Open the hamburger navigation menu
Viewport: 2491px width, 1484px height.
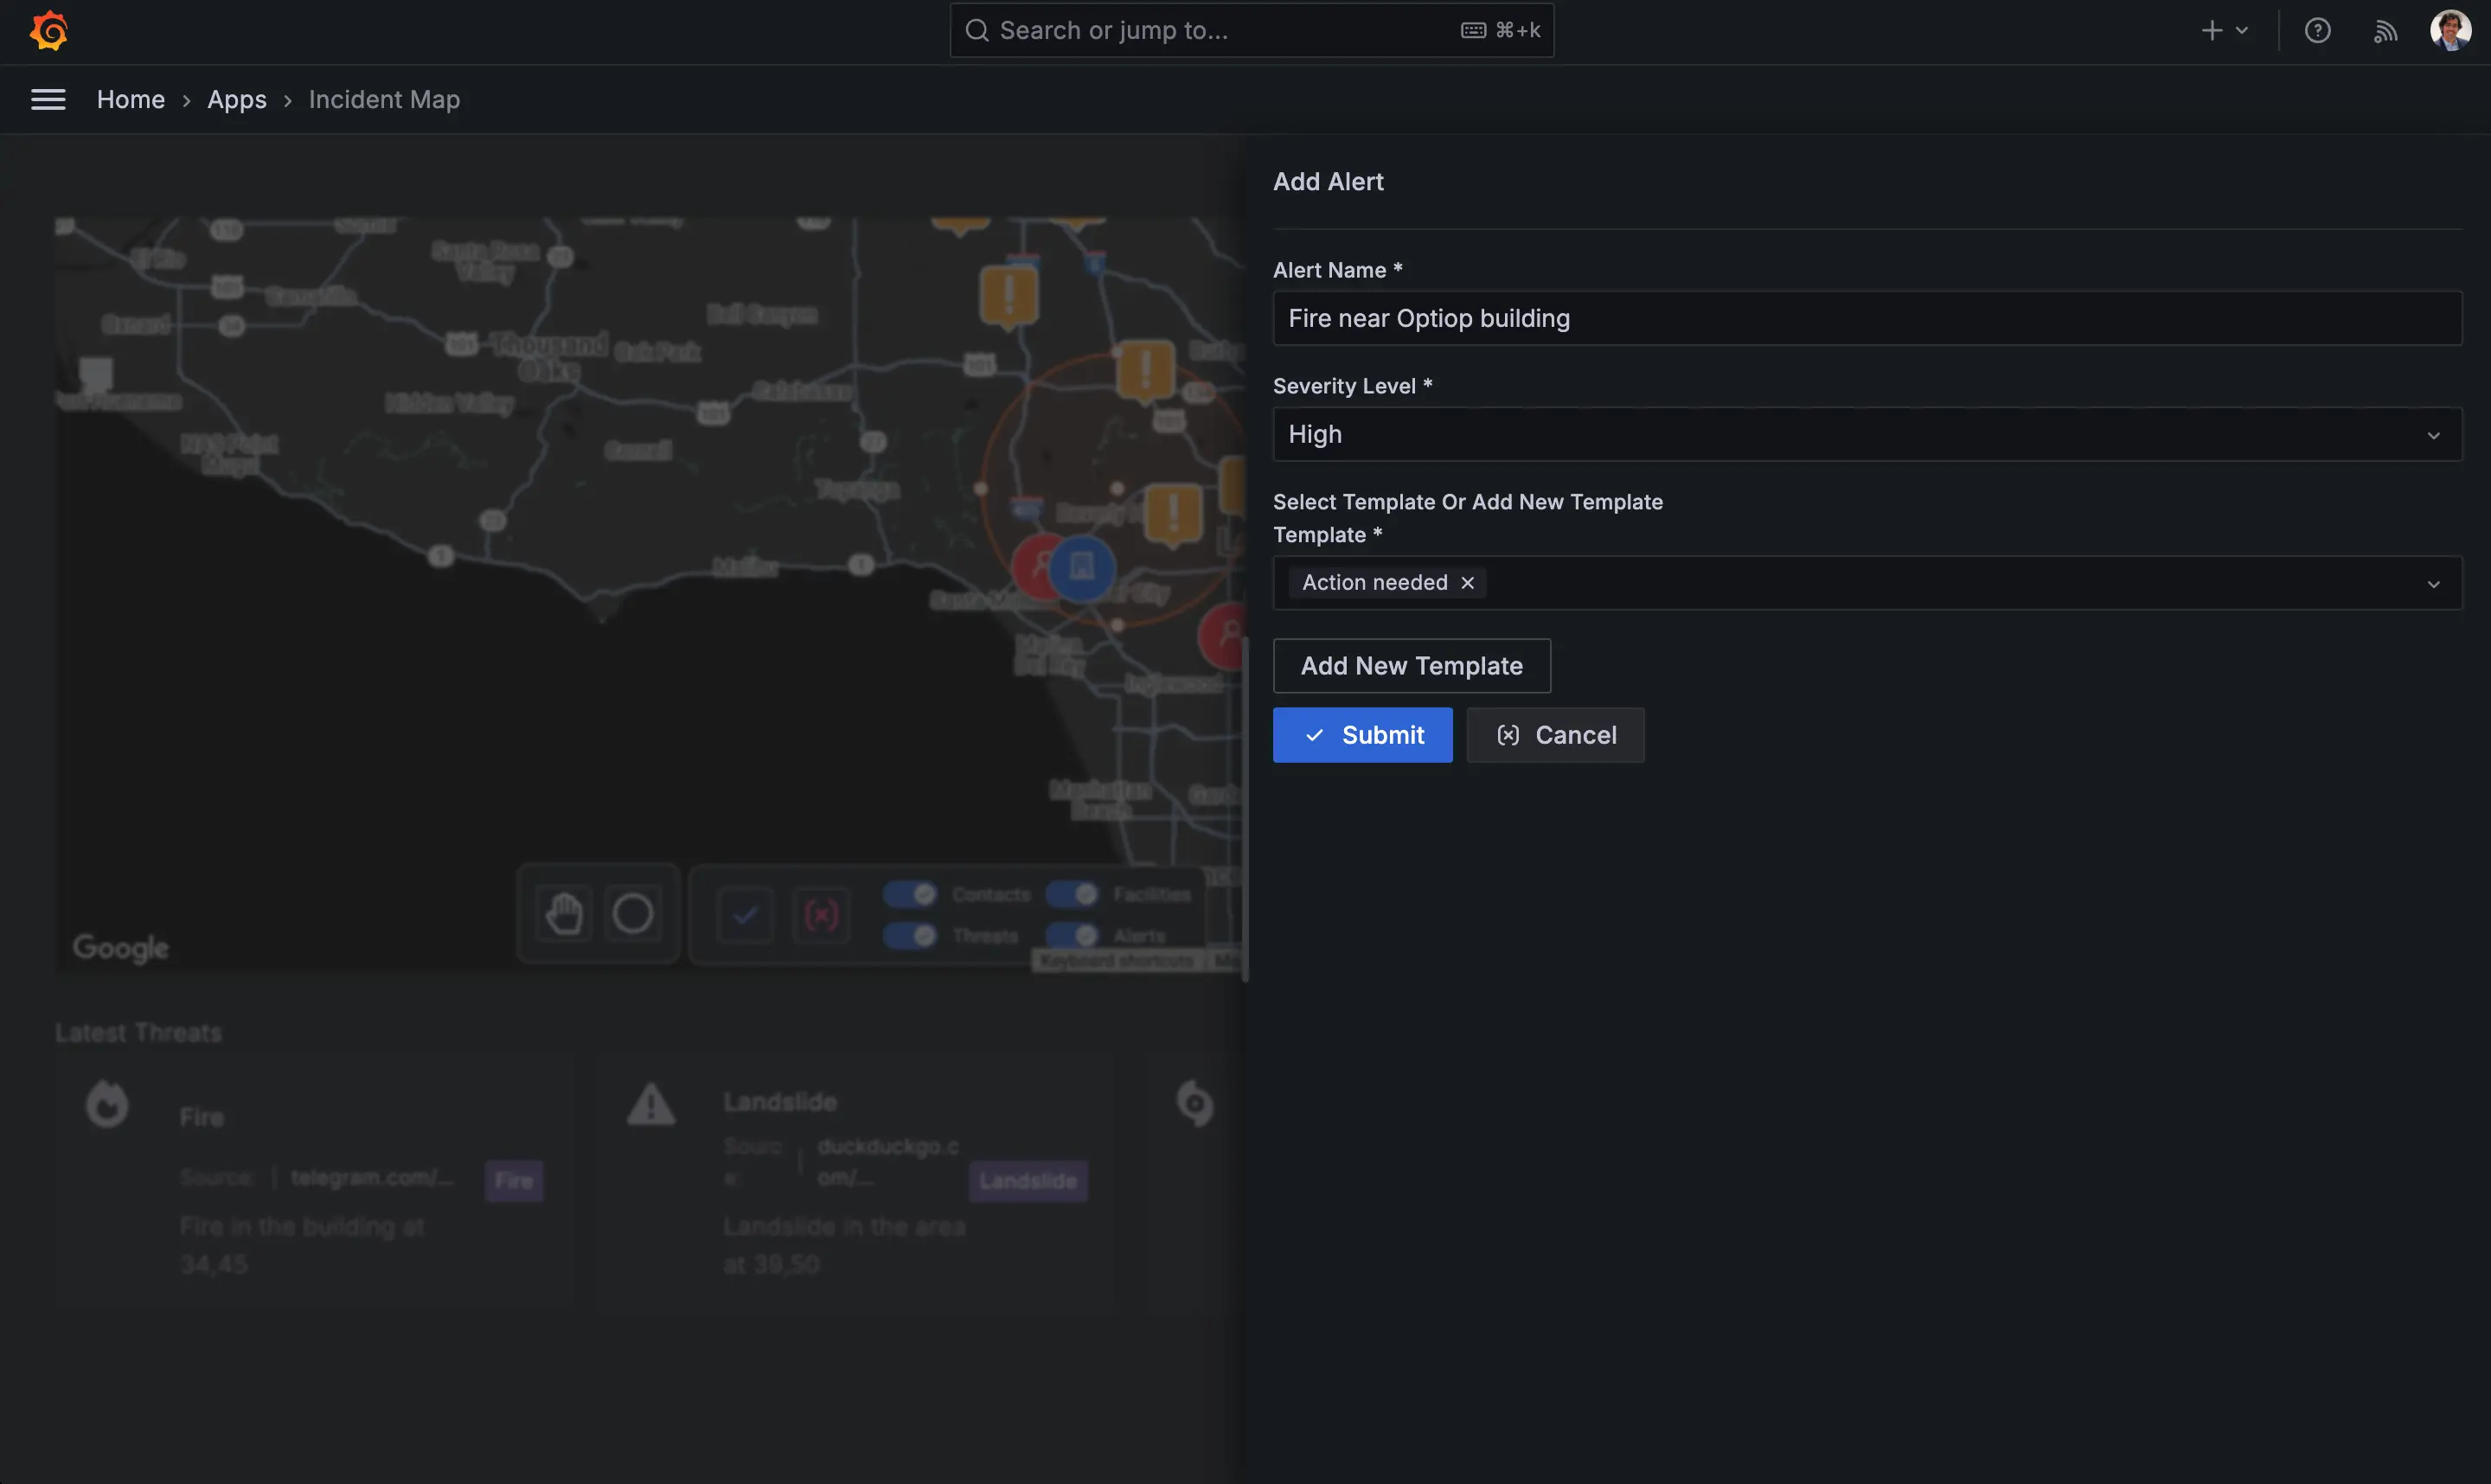coord(48,99)
